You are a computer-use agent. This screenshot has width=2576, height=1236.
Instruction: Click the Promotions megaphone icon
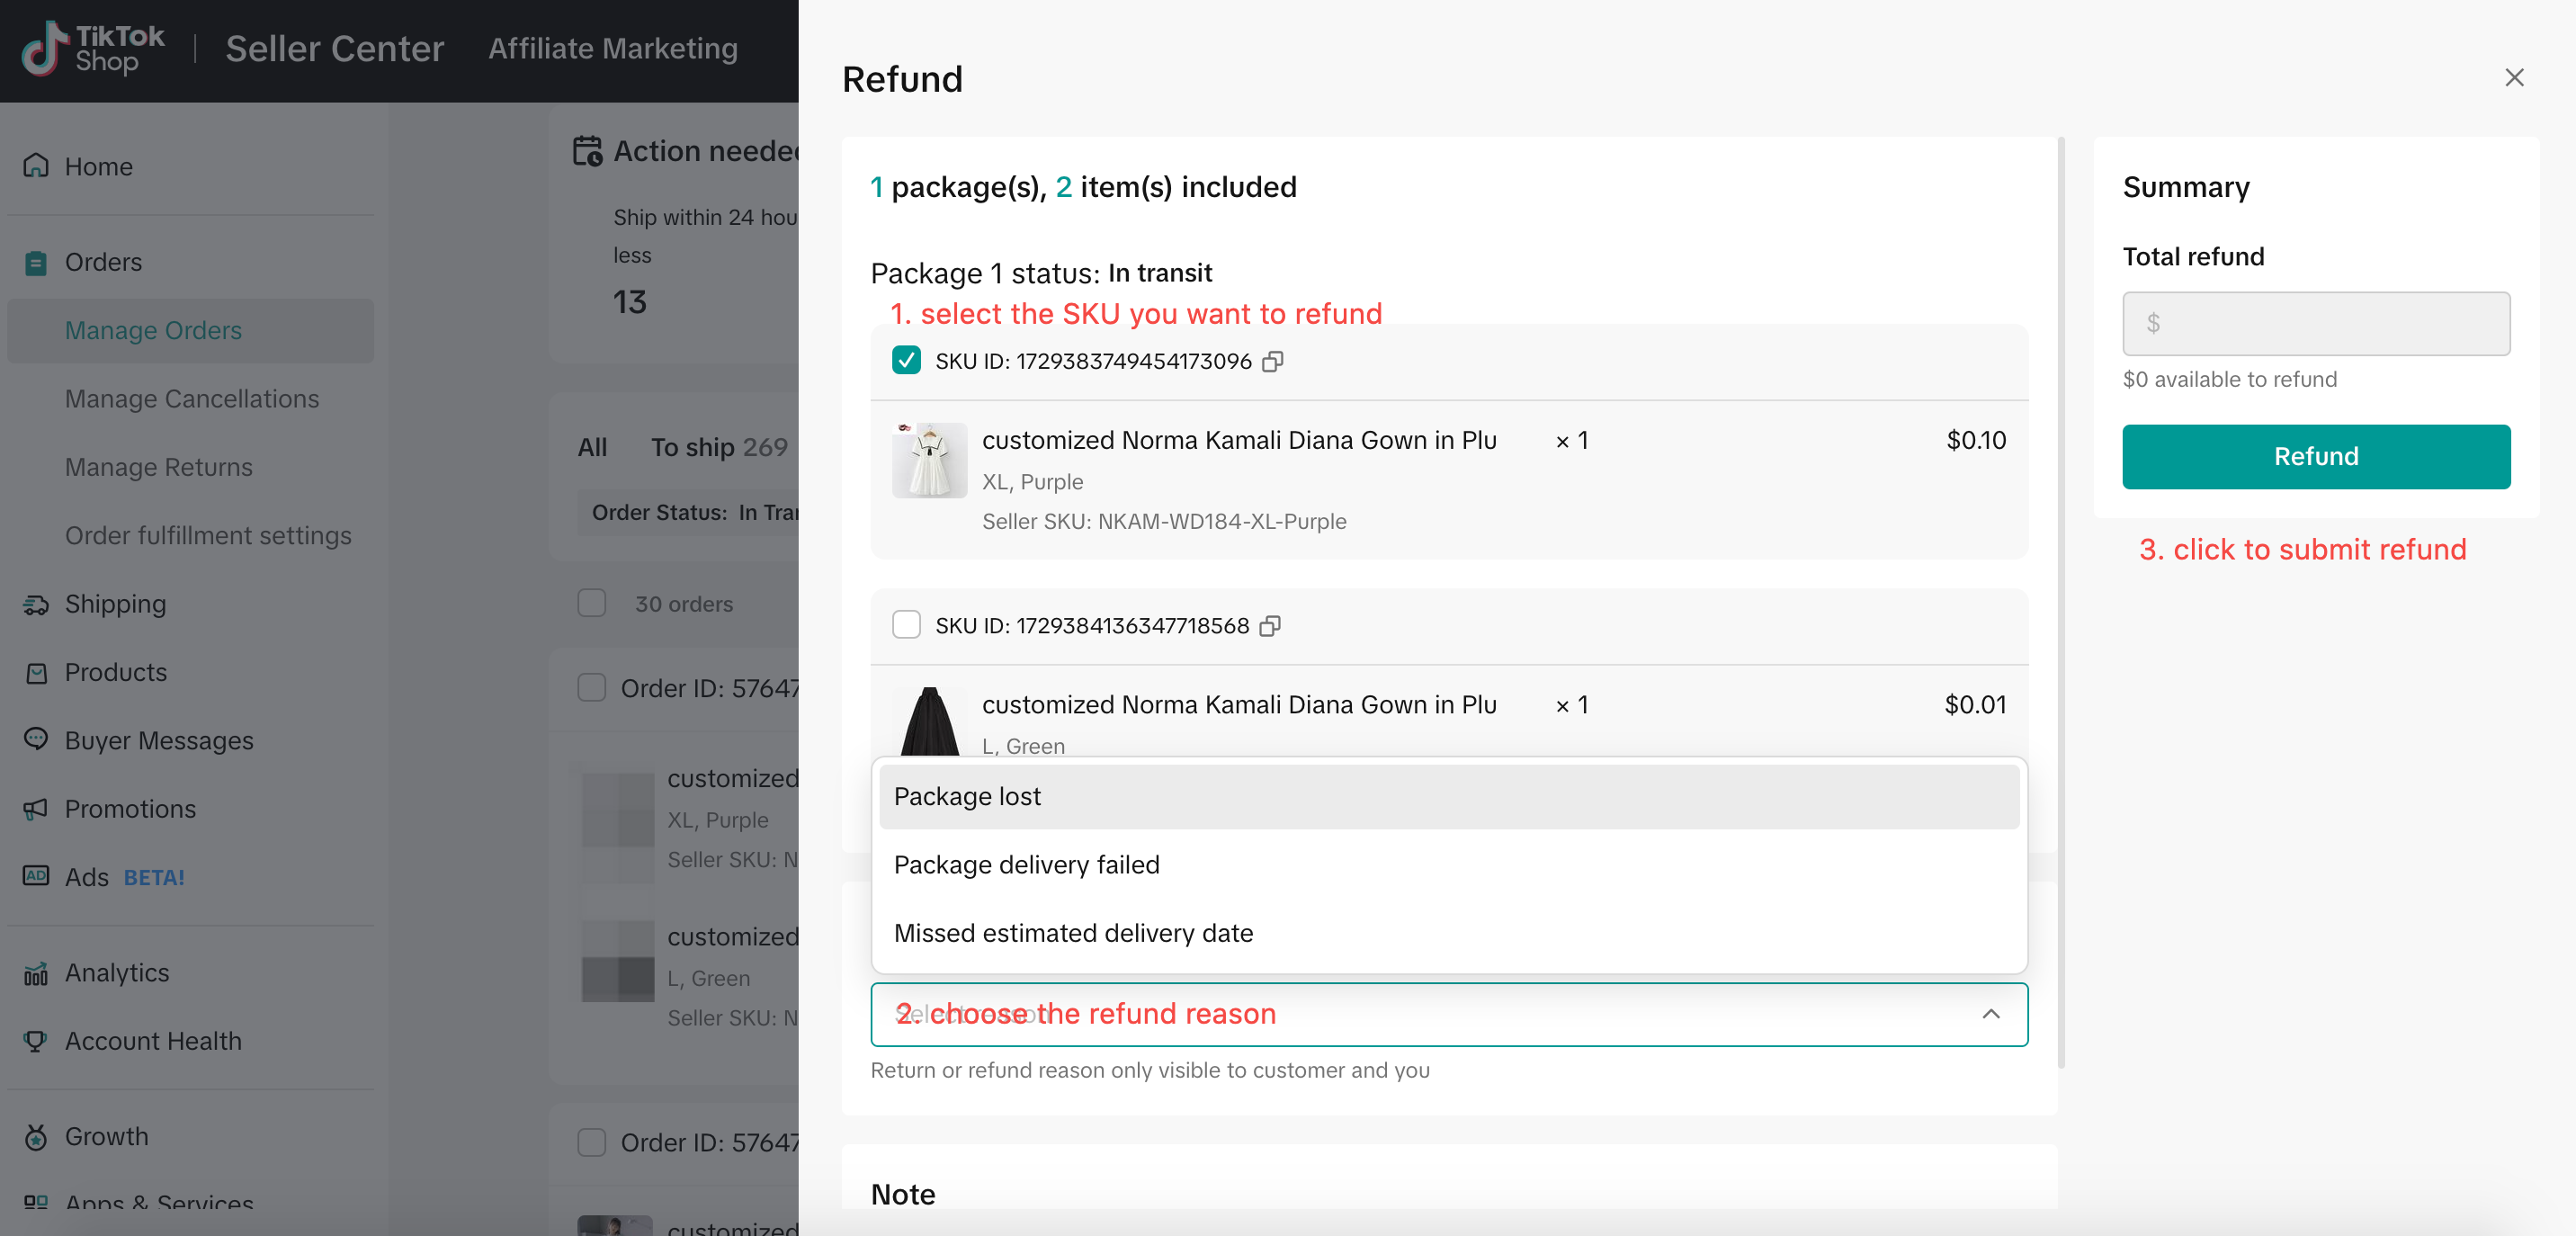coord(36,808)
